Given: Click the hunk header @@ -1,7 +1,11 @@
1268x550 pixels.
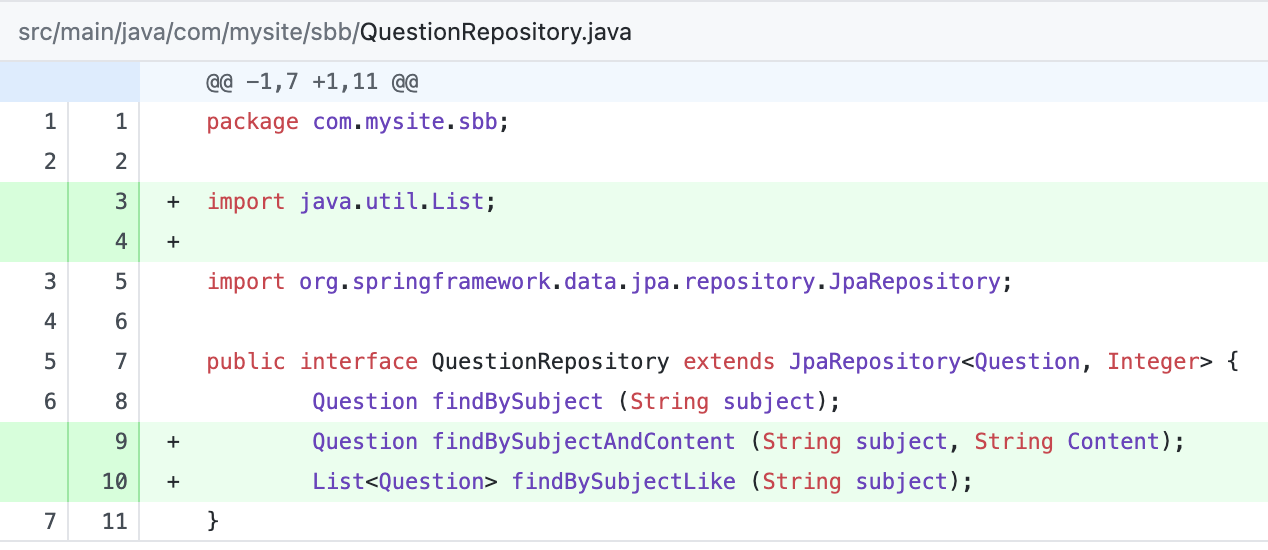Looking at the screenshot, I should tap(312, 82).
